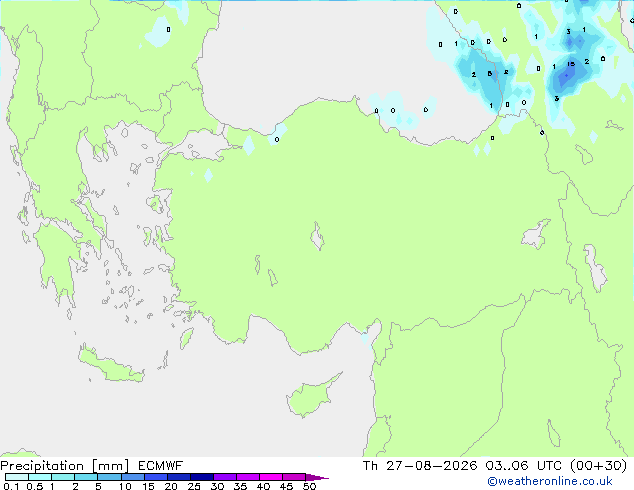The width and height of the screenshot is (634, 490).
Task: Click the legend value '10'
Action: click(x=125, y=486)
